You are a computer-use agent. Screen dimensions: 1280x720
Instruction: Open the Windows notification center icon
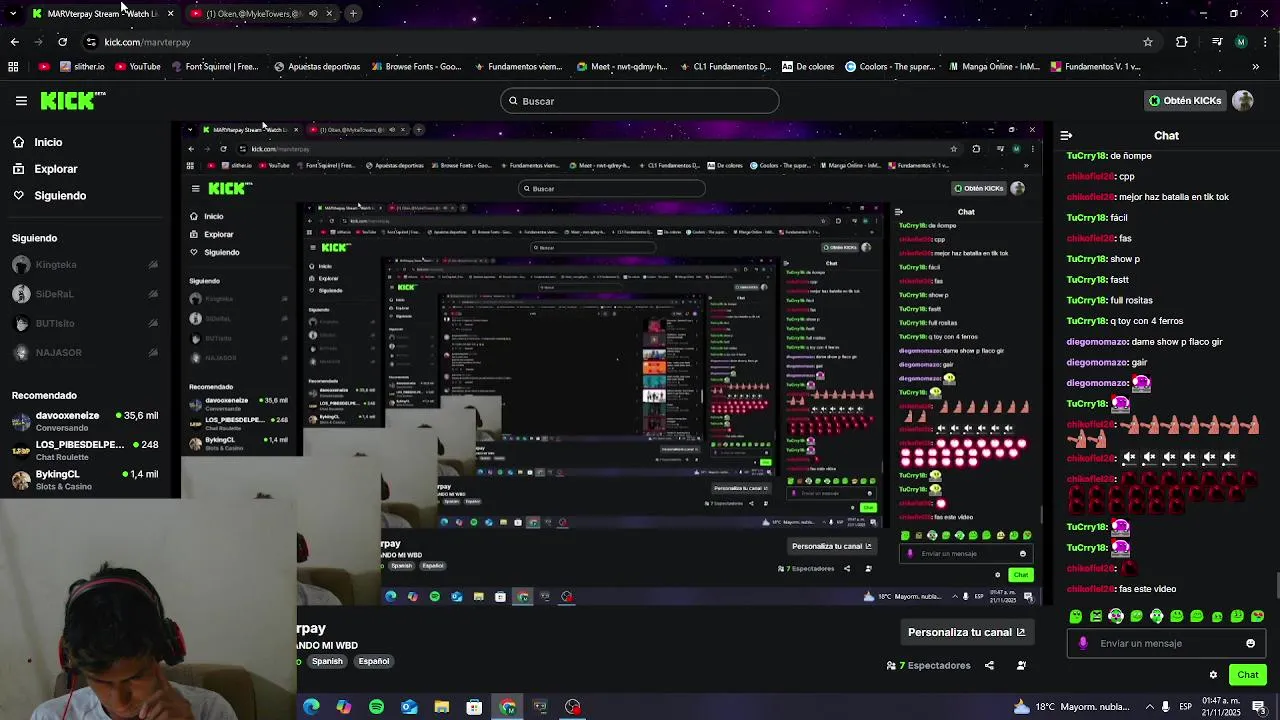[1259, 707]
